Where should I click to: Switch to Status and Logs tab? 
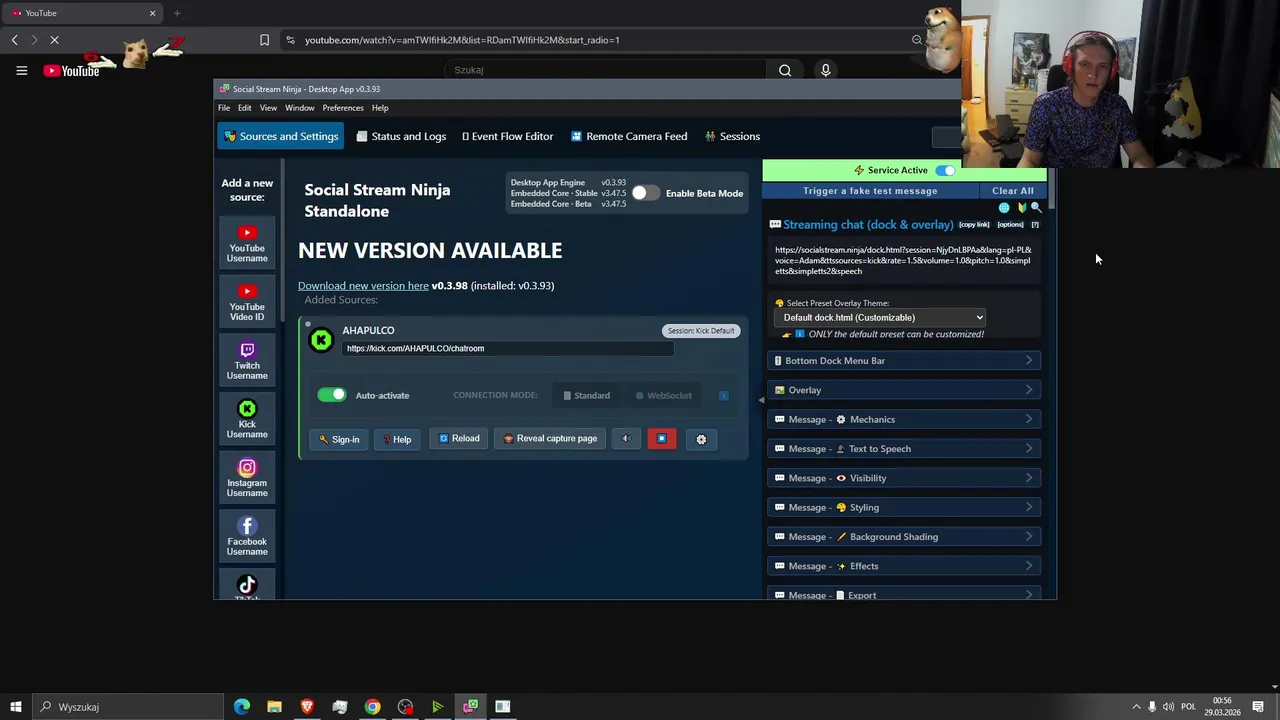[x=401, y=136]
